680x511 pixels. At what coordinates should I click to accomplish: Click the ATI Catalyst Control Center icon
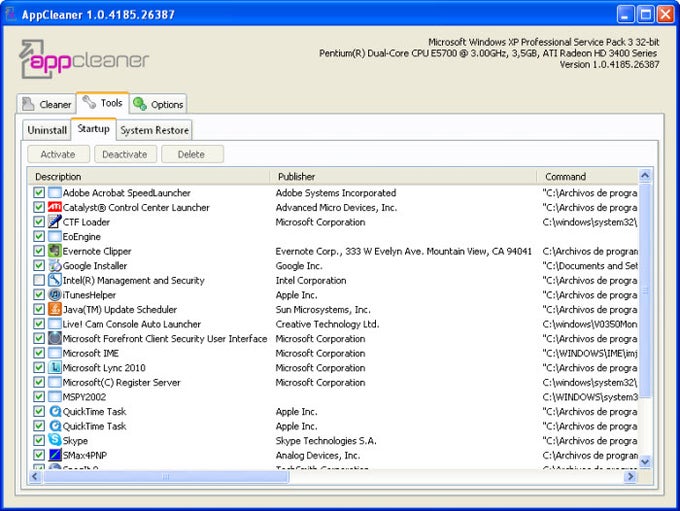pos(55,207)
